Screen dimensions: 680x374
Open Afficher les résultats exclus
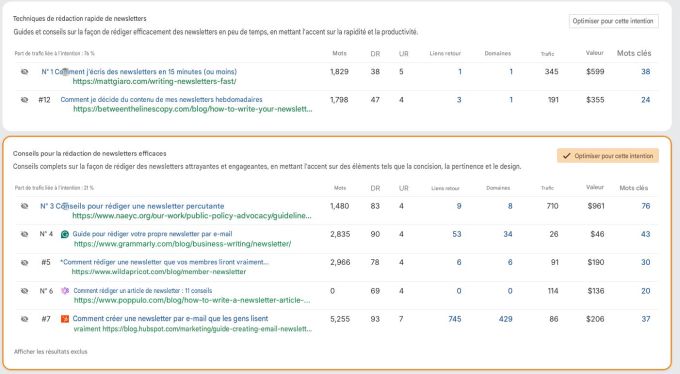coord(50,351)
